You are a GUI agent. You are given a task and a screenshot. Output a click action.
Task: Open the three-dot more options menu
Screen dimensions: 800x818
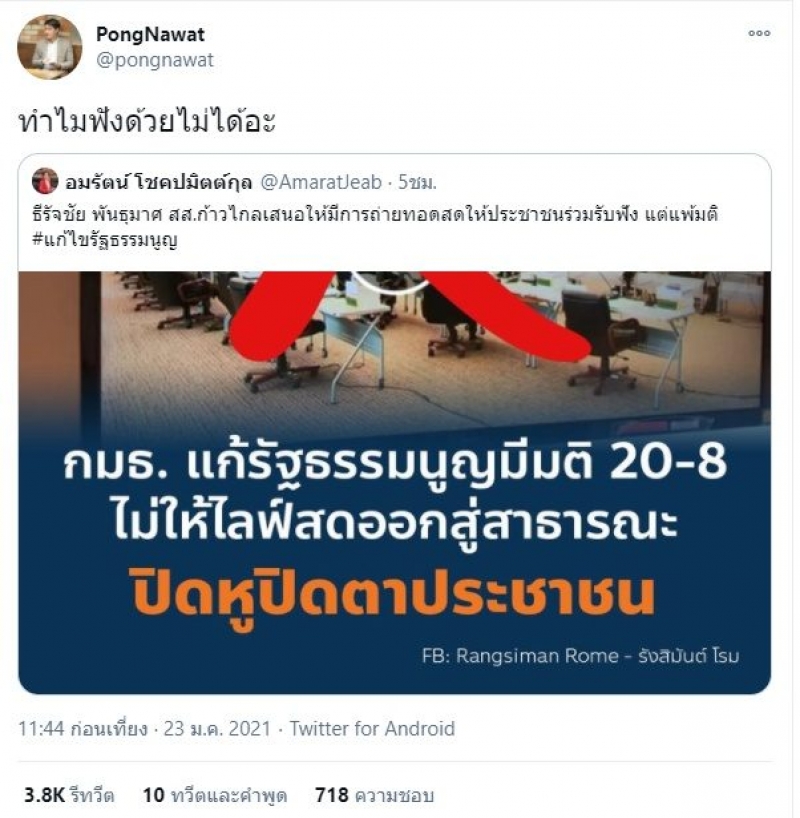click(759, 33)
